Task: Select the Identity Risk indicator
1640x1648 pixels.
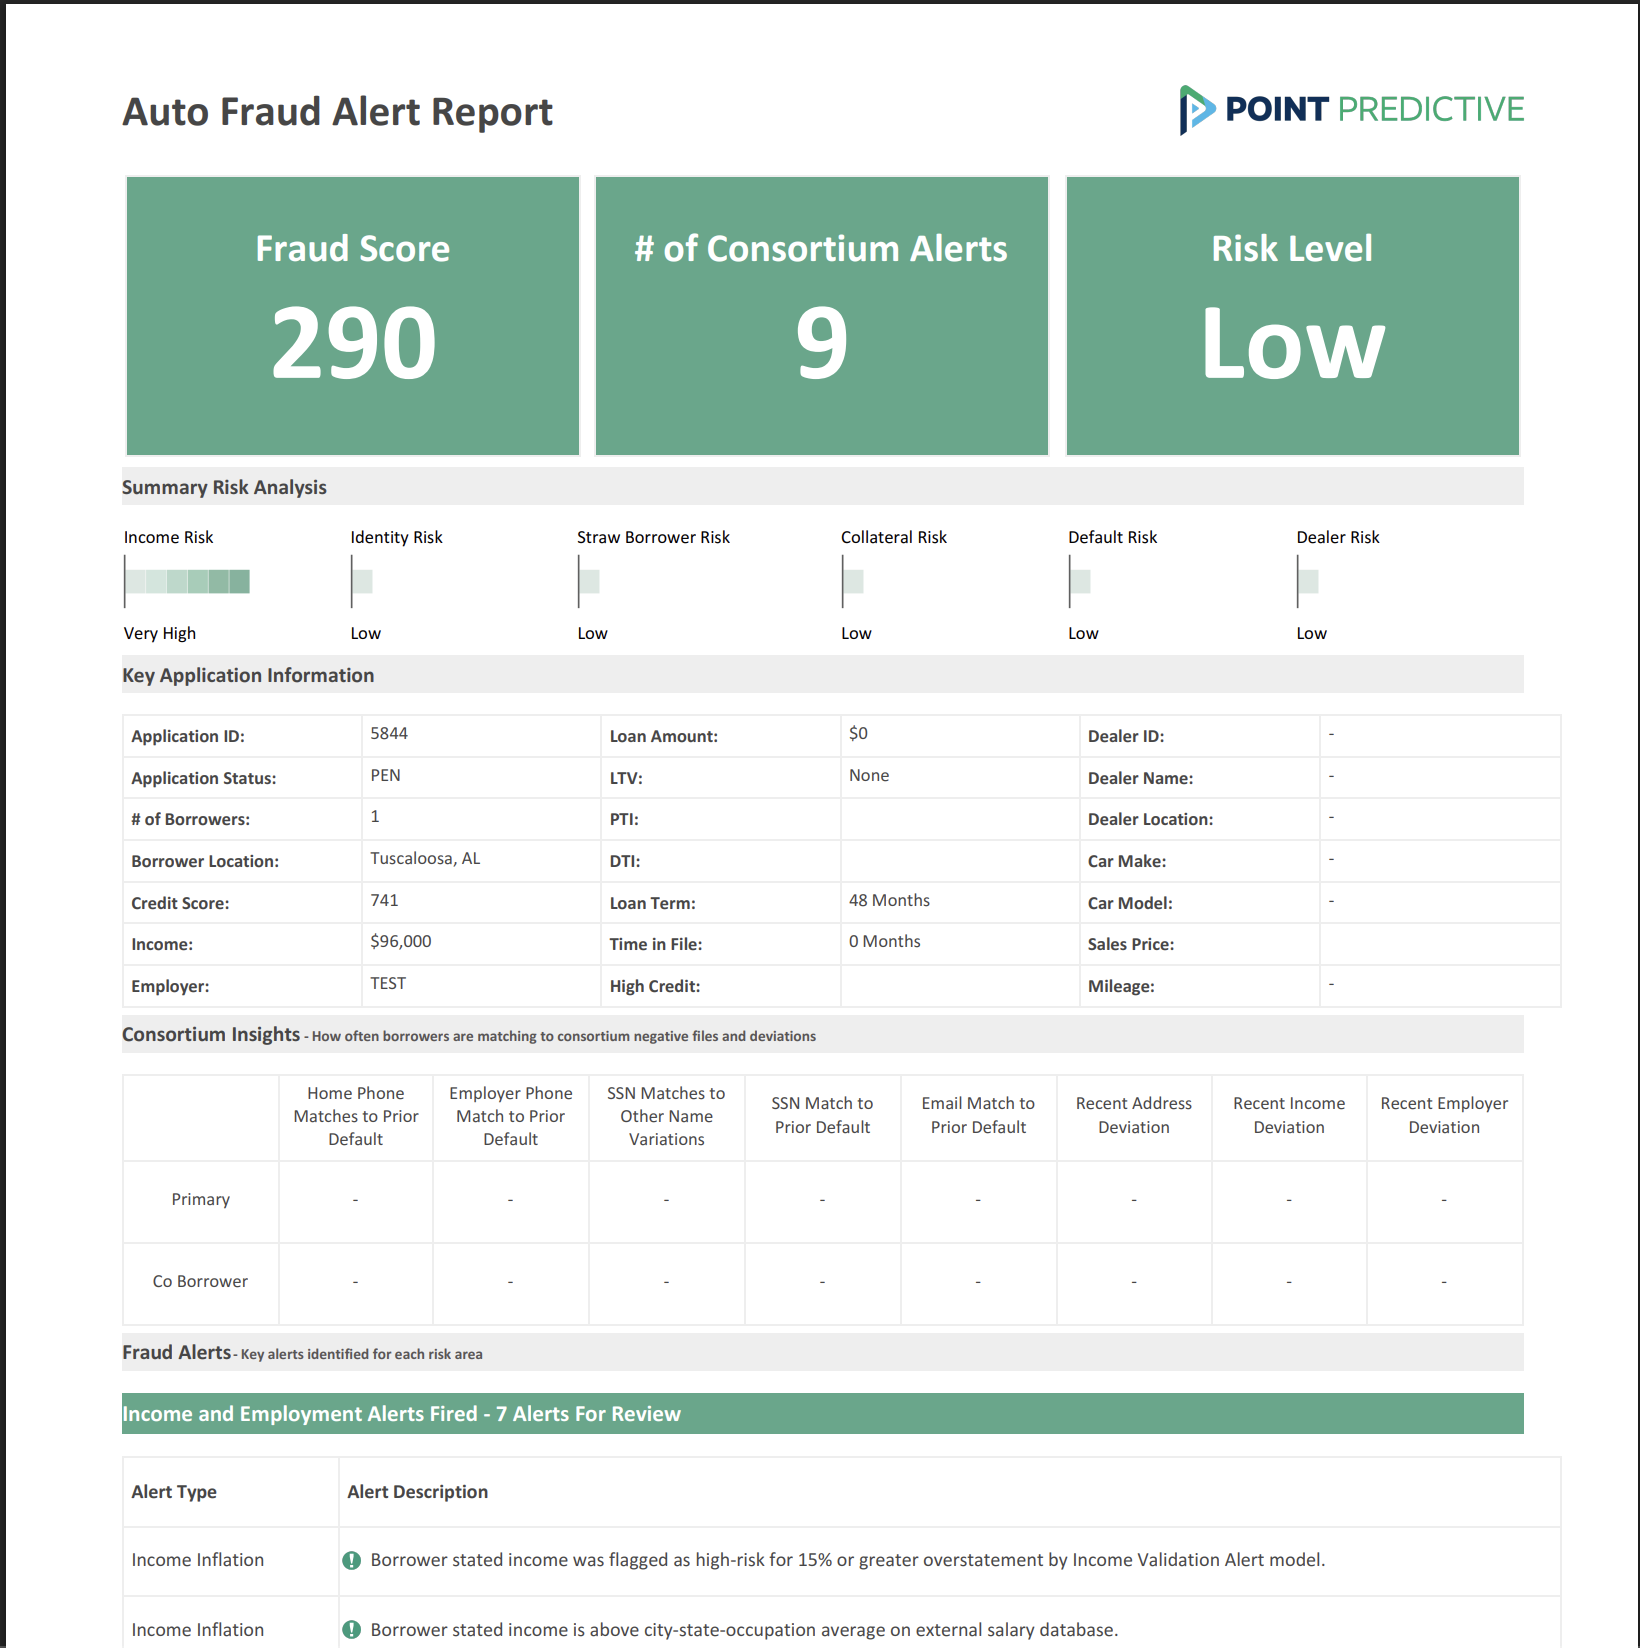Action: click(x=362, y=581)
